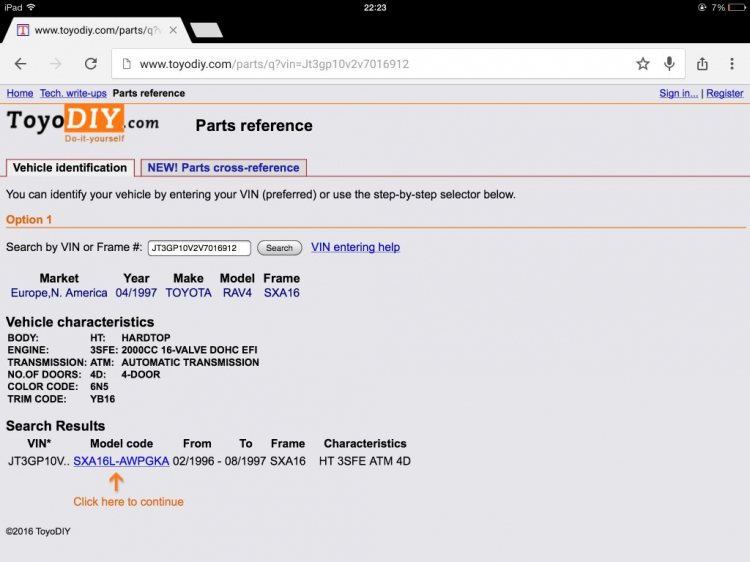
Task: Click the JT3GP10V.. VIN cell
Action: click(39, 461)
